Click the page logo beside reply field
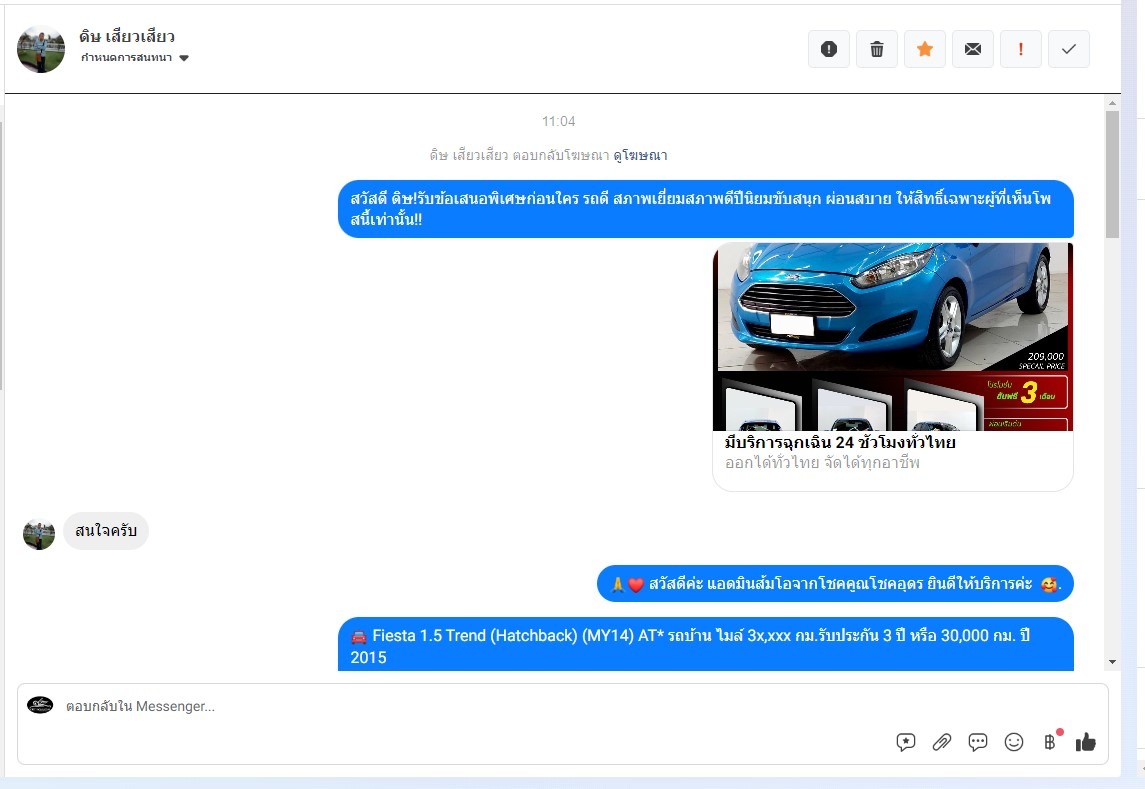 click(x=40, y=705)
